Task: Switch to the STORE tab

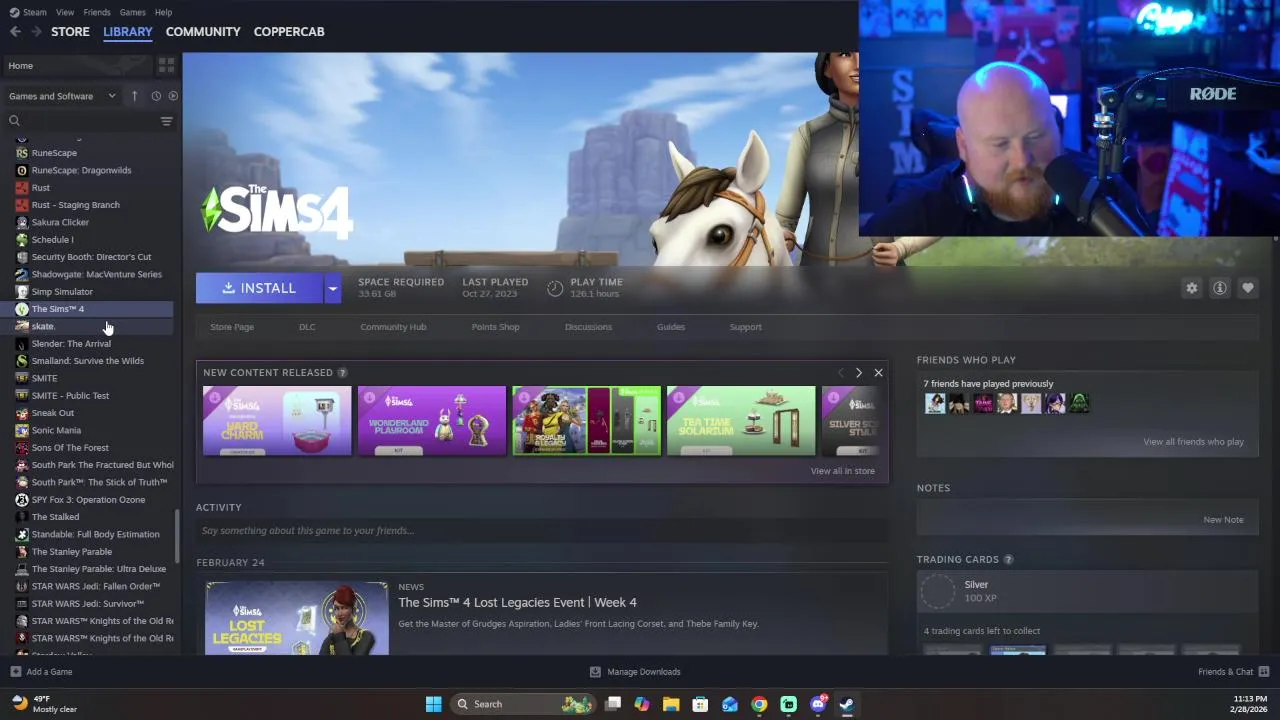Action: coord(70,32)
